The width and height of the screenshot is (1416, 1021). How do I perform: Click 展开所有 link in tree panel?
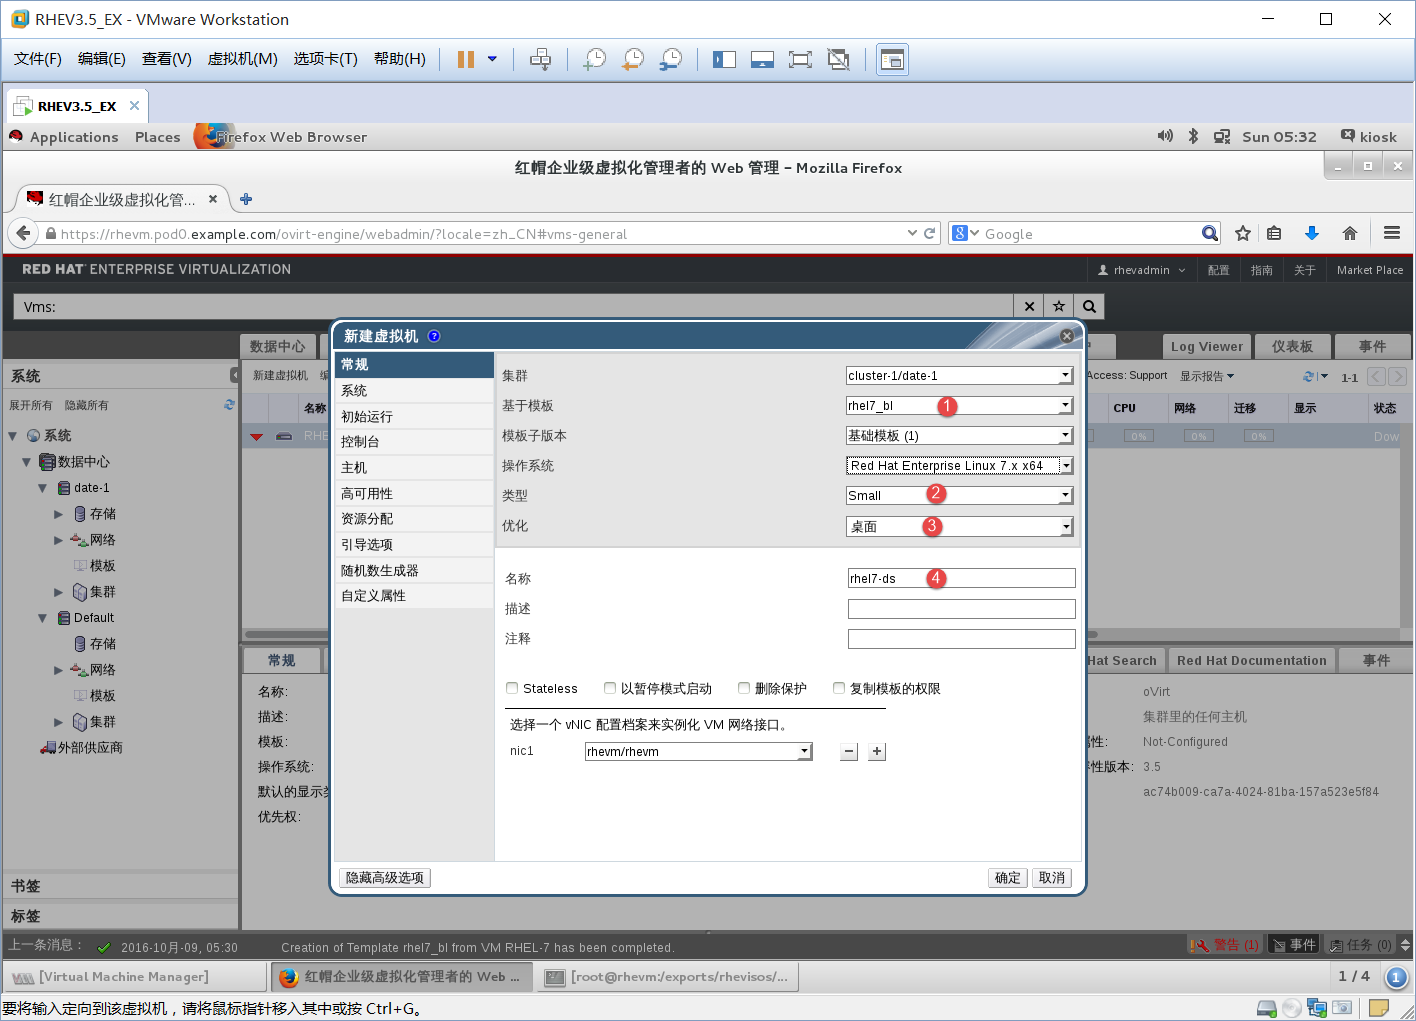pyautogui.click(x=31, y=405)
